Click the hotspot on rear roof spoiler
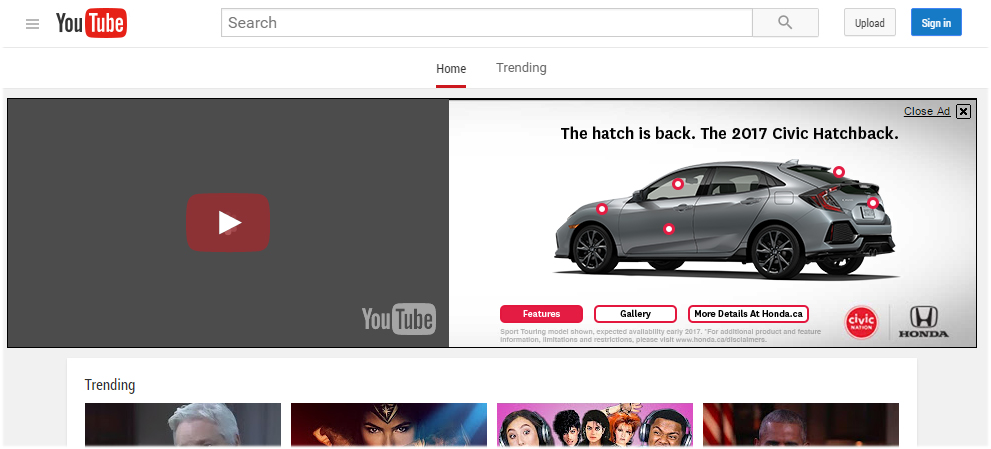This screenshot has width=991, height=449. [x=839, y=171]
